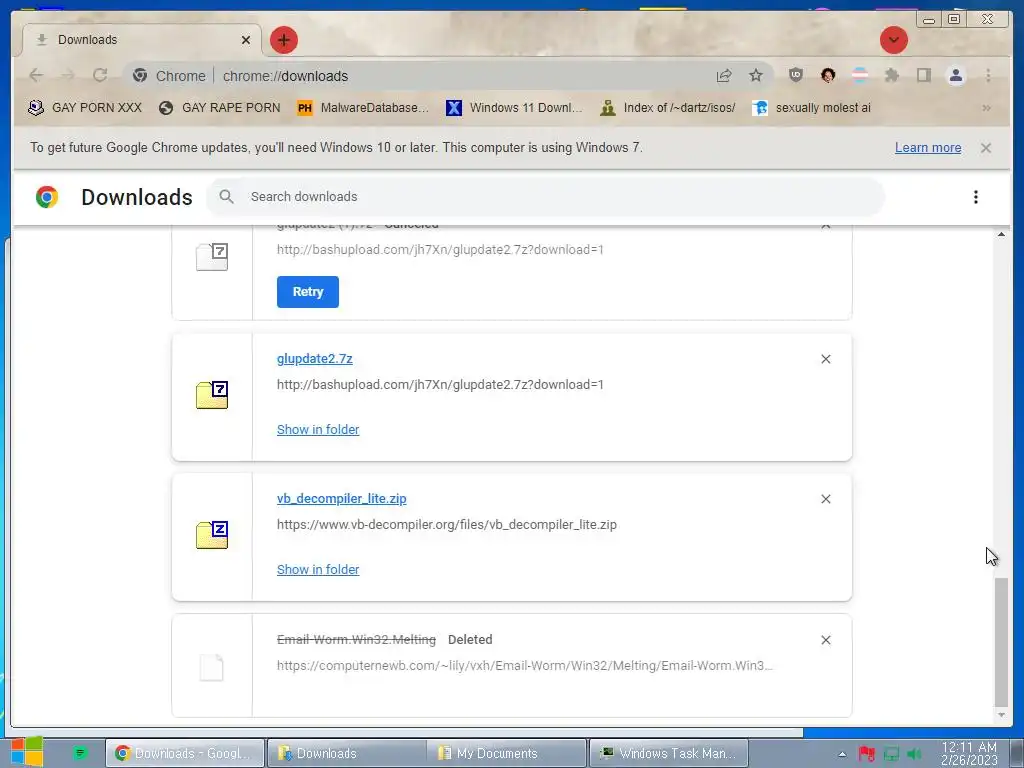Image resolution: width=1024 pixels, height=768 pixels.
Task: Click the blank file icon of the deleted download
Action: click(x=211, y=667)
